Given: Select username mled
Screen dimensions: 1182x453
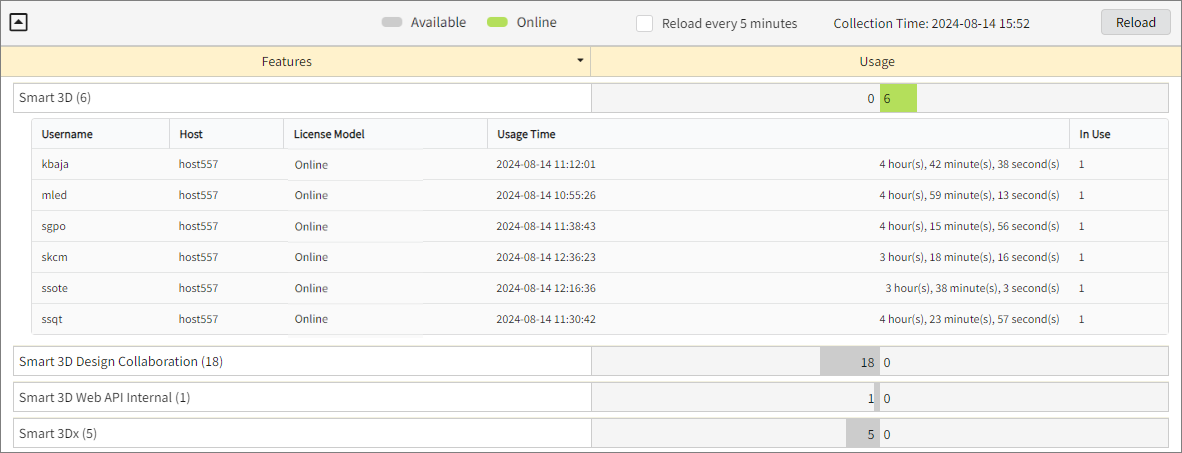Looking at the screenshot, I should coord(54,195).
